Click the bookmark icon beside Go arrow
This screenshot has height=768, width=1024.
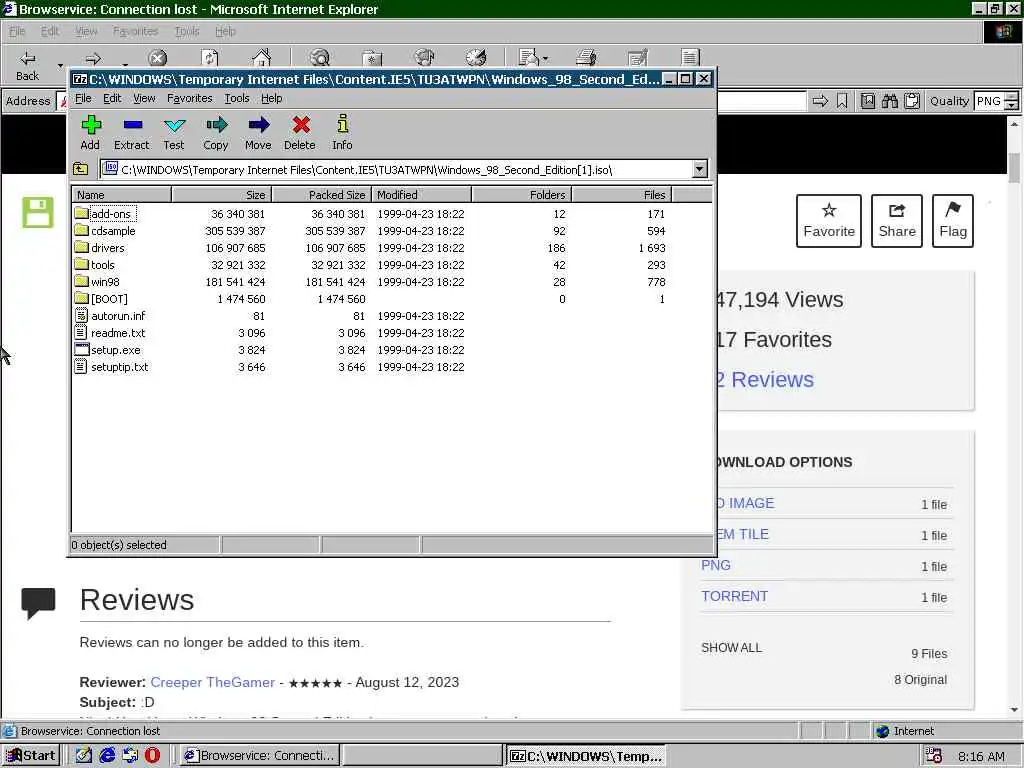coord(842,101)
